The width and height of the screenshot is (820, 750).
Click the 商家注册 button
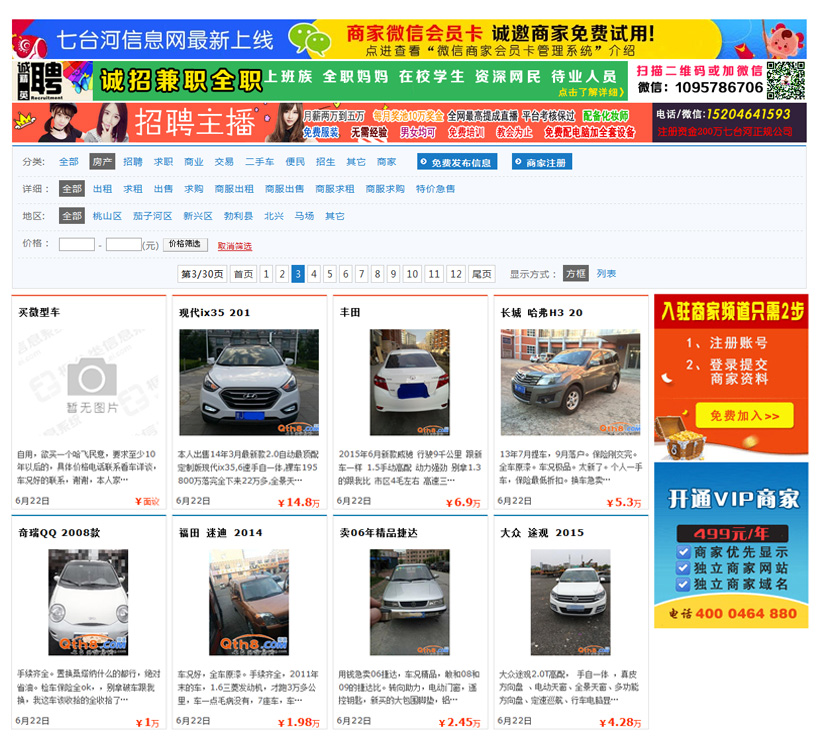[541, 162]
